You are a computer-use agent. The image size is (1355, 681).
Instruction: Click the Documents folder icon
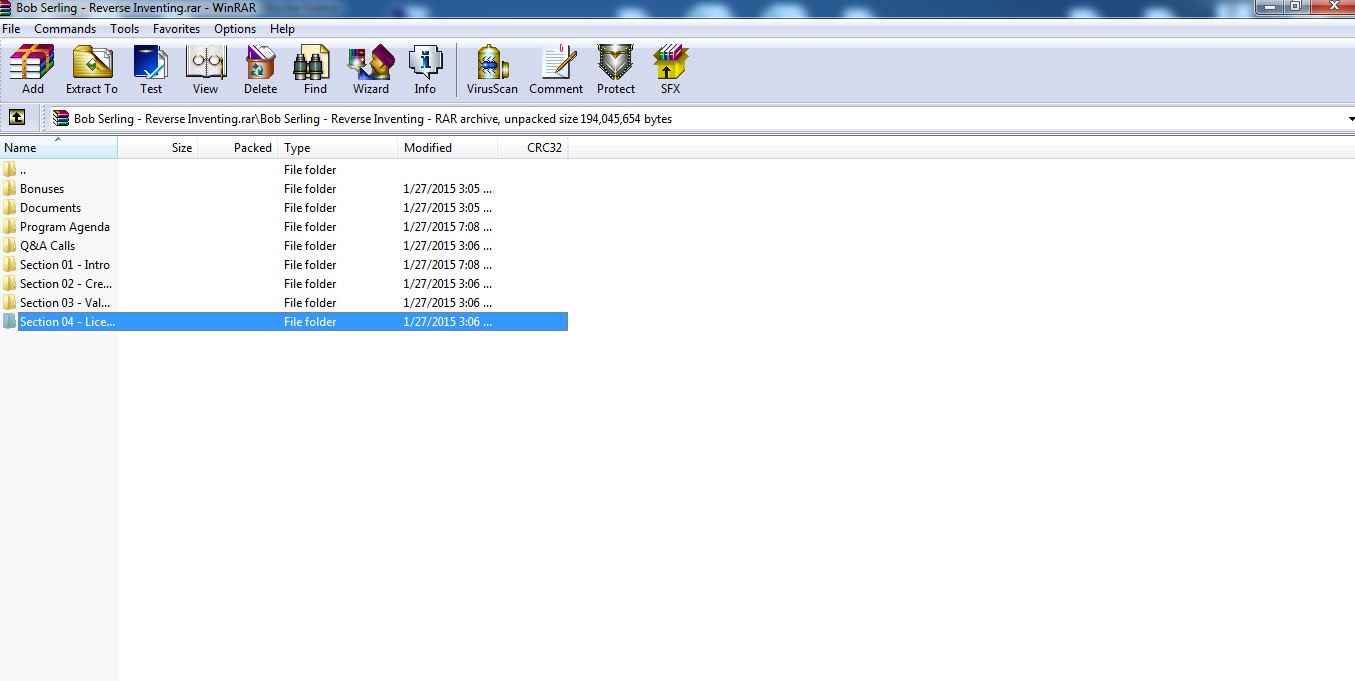[10, 208]
